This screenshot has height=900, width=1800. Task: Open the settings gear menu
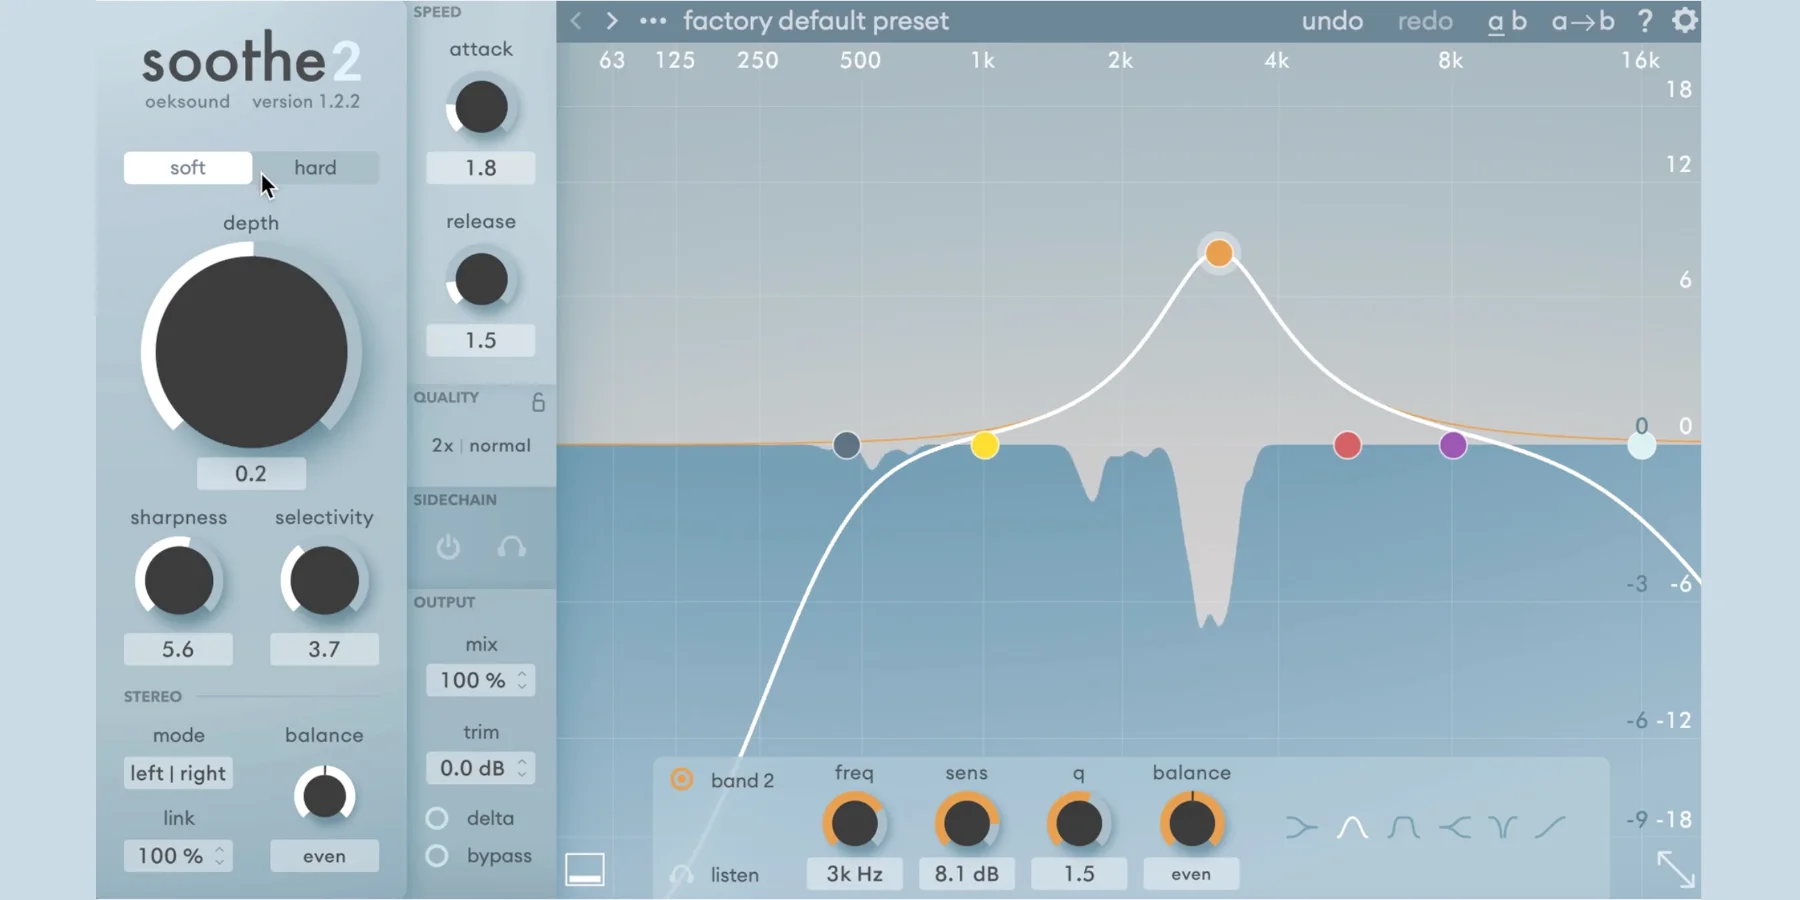coord(1684,21)
